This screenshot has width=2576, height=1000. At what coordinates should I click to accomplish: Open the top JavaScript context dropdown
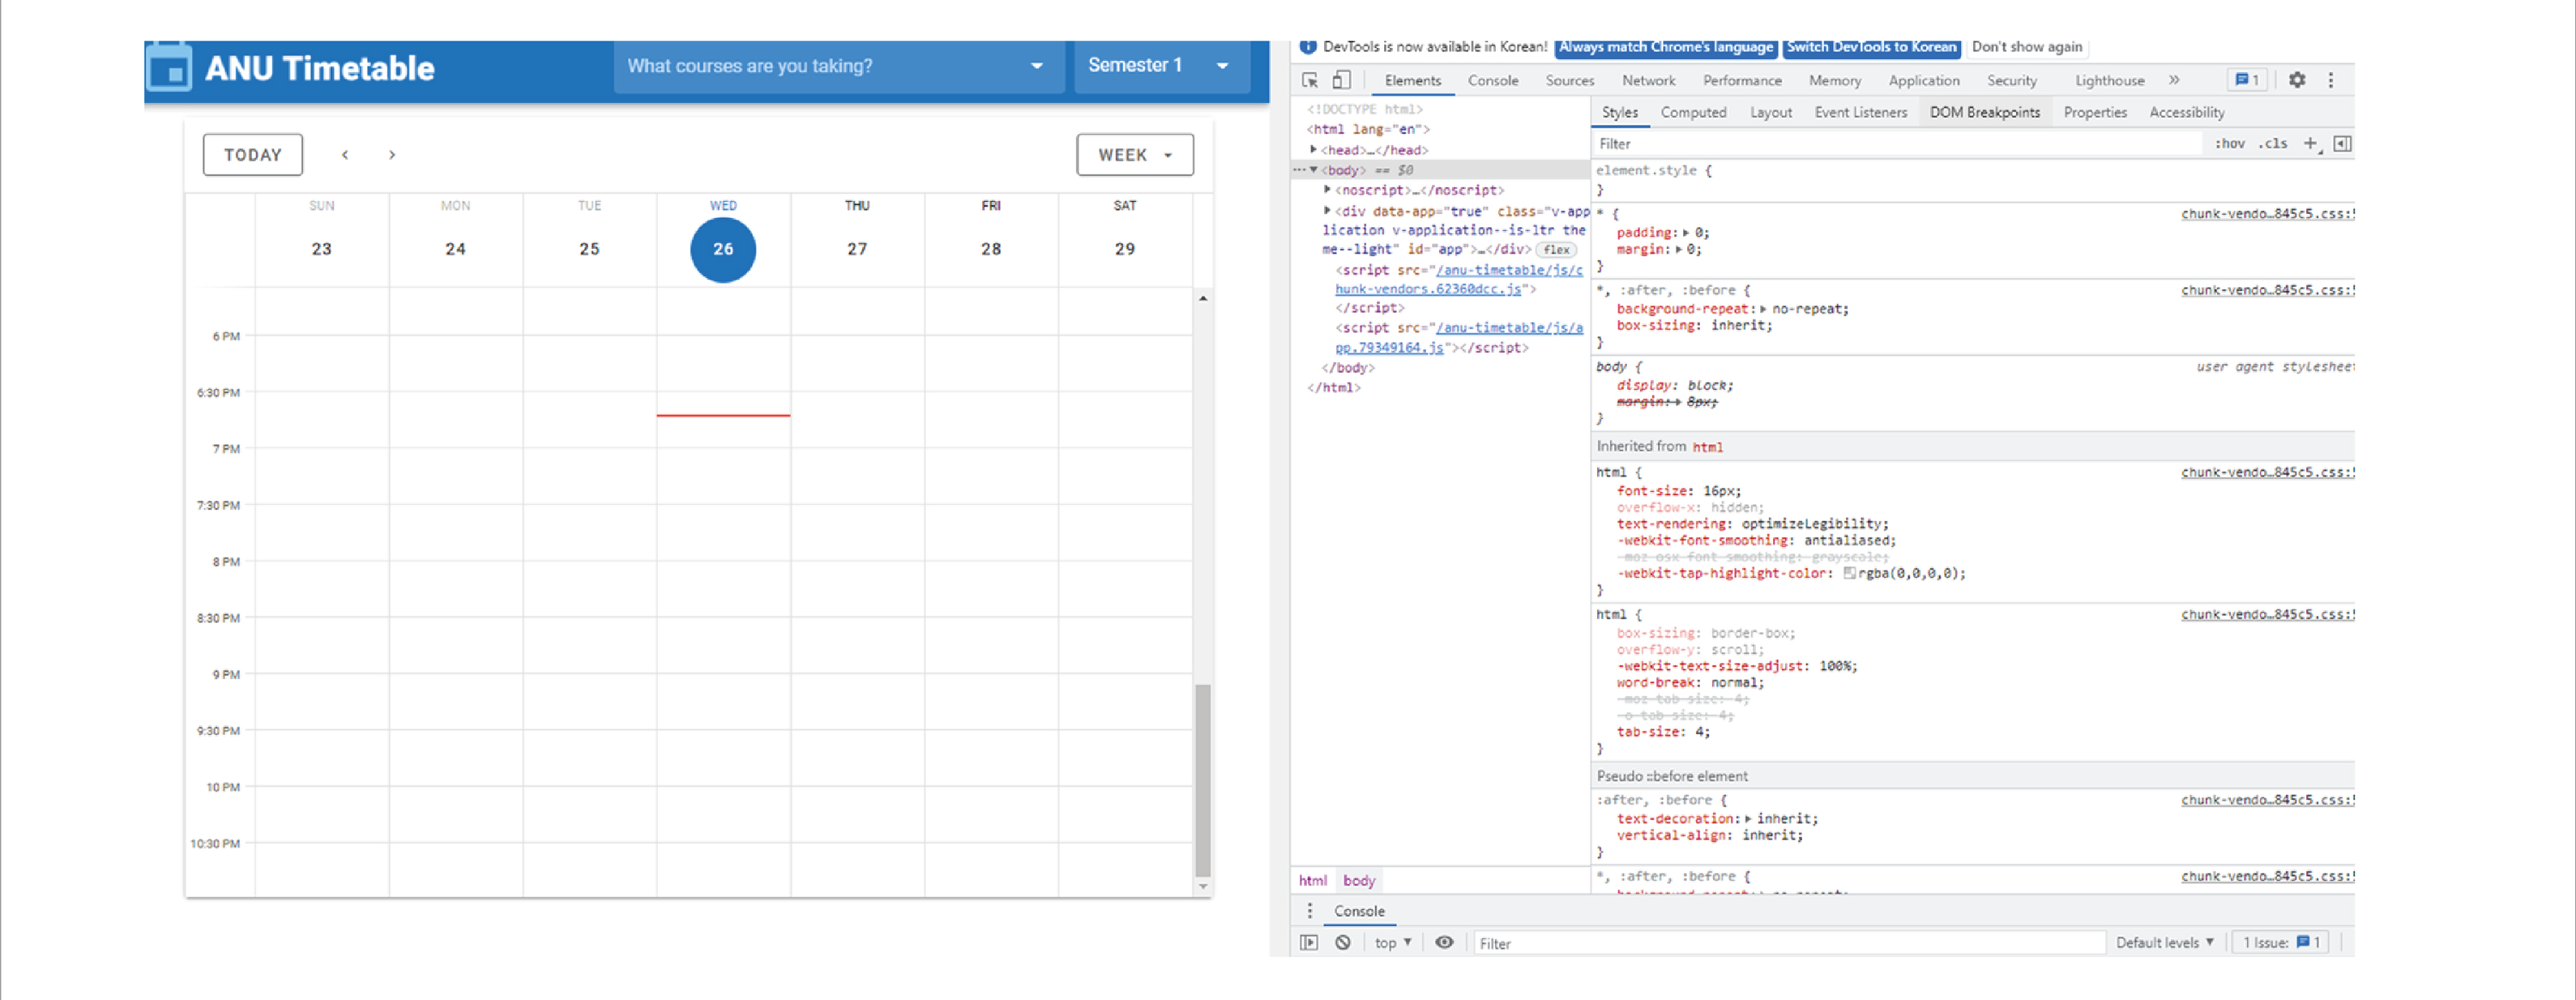[1392, 942]
